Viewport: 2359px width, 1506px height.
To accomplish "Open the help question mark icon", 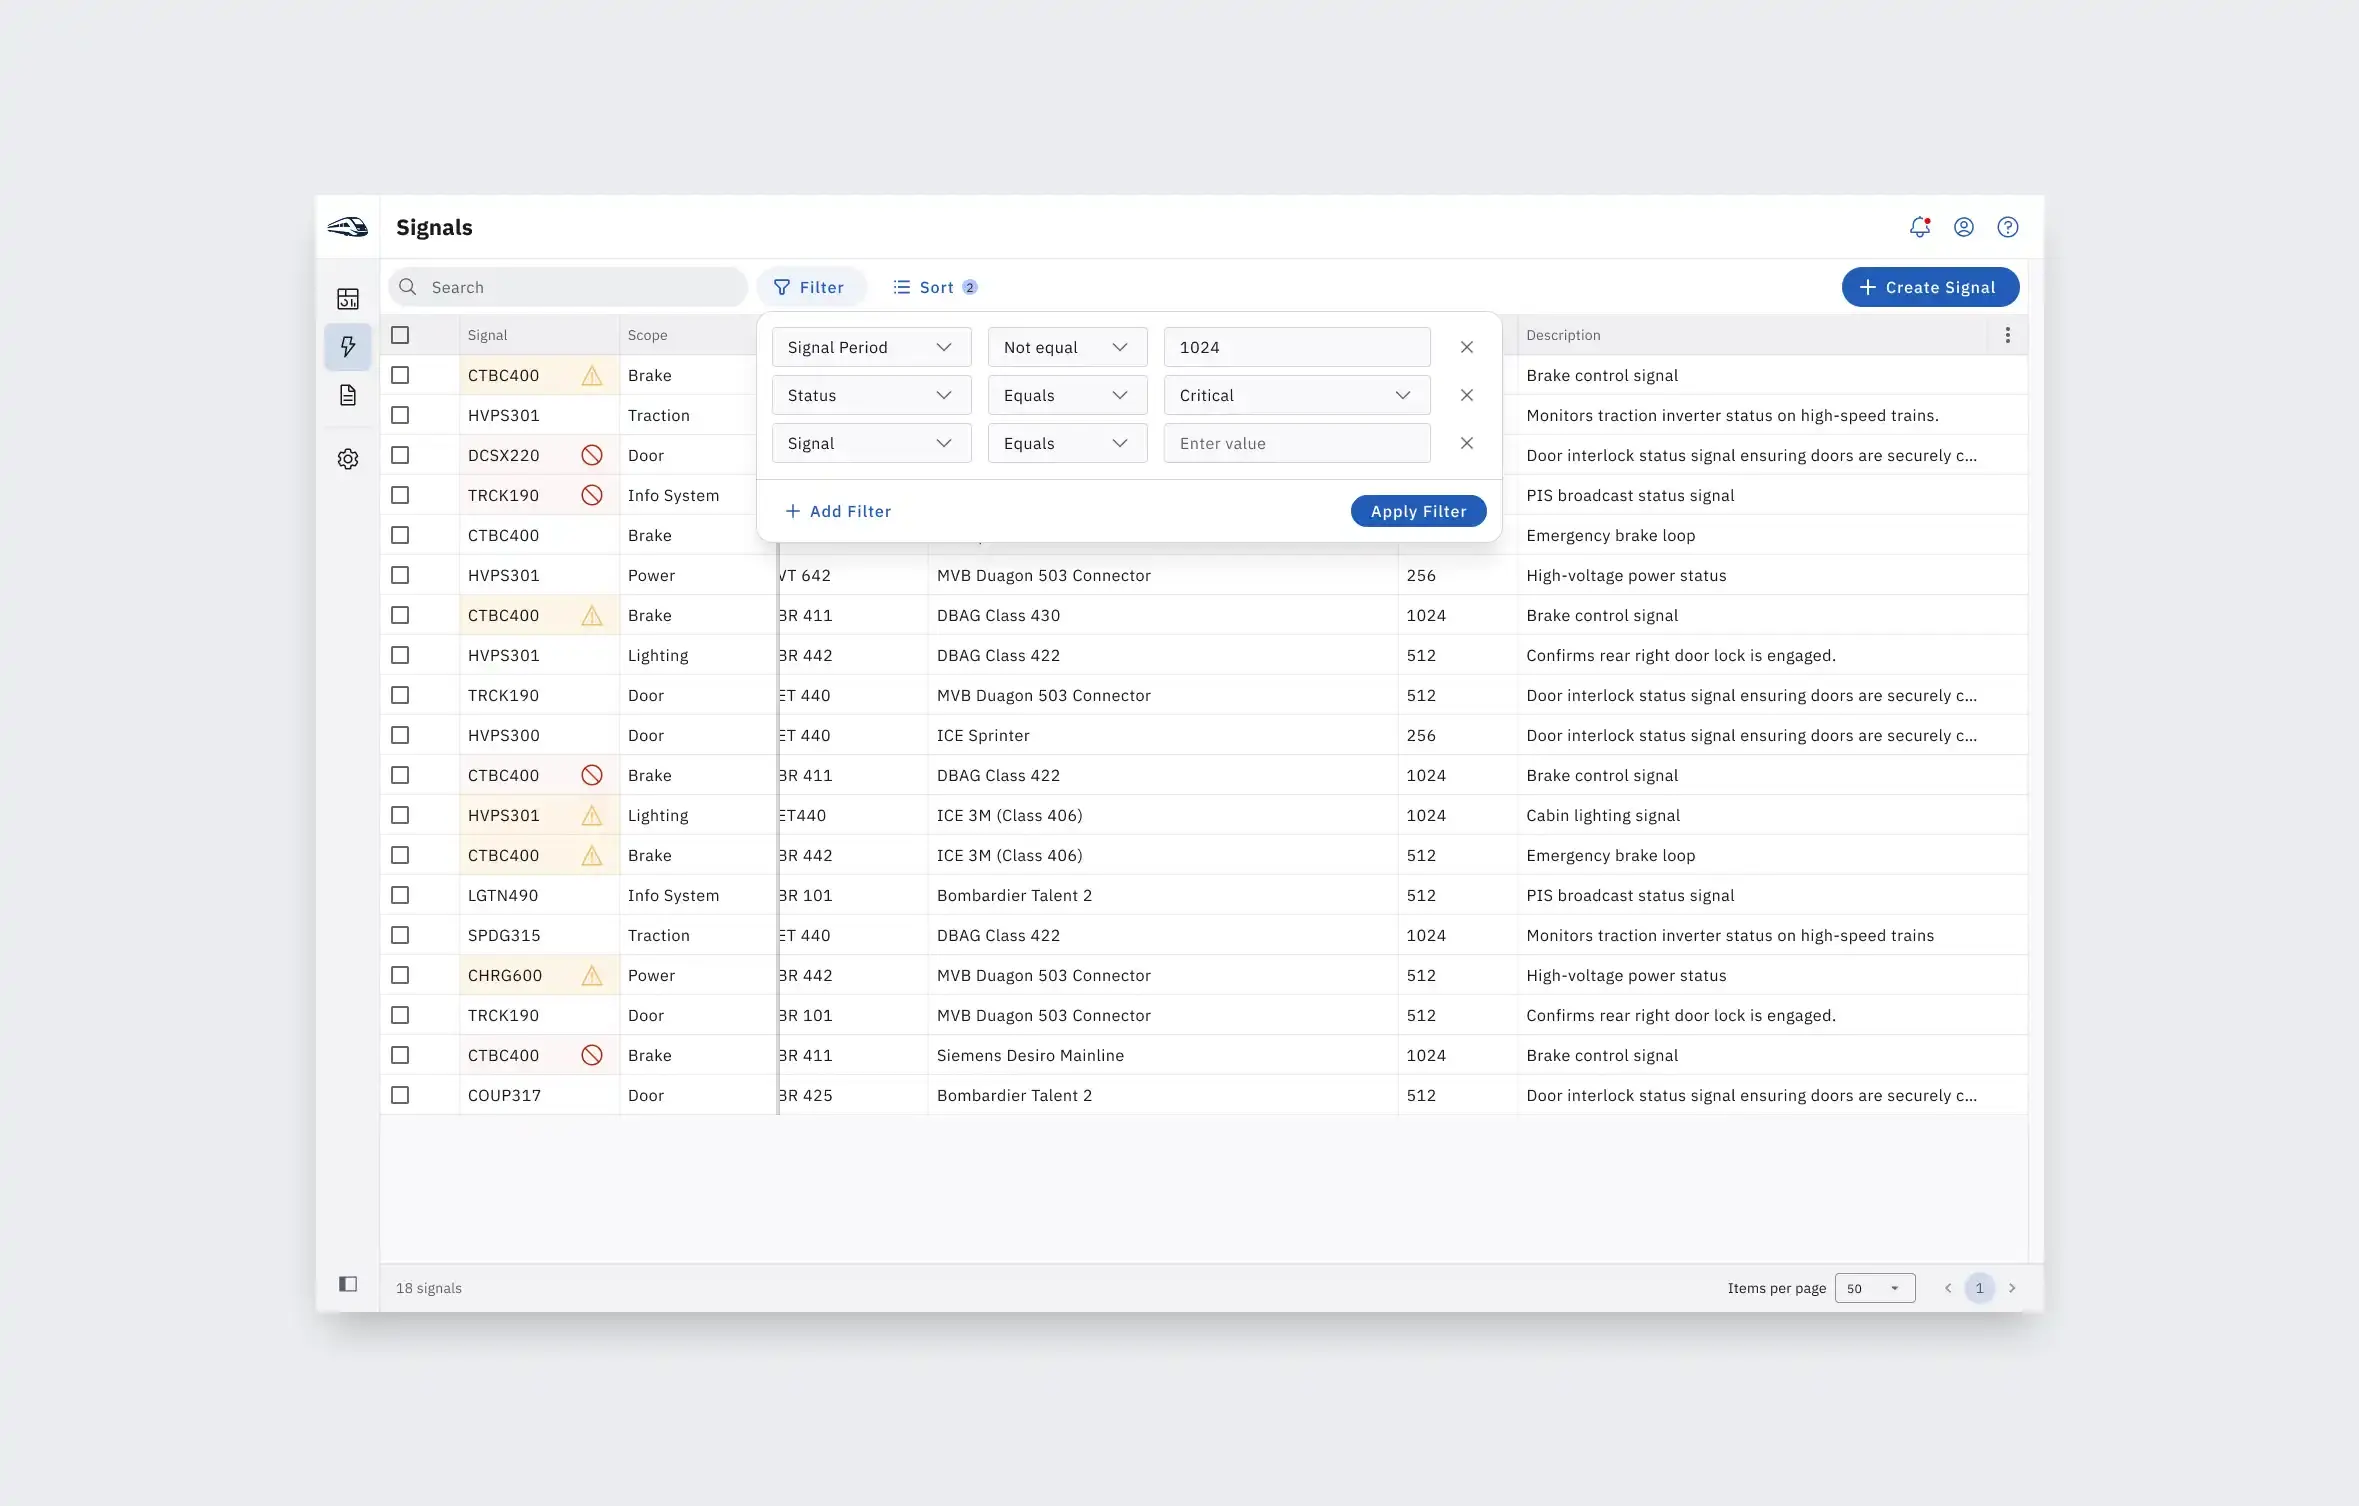I will coord(2009,227).
